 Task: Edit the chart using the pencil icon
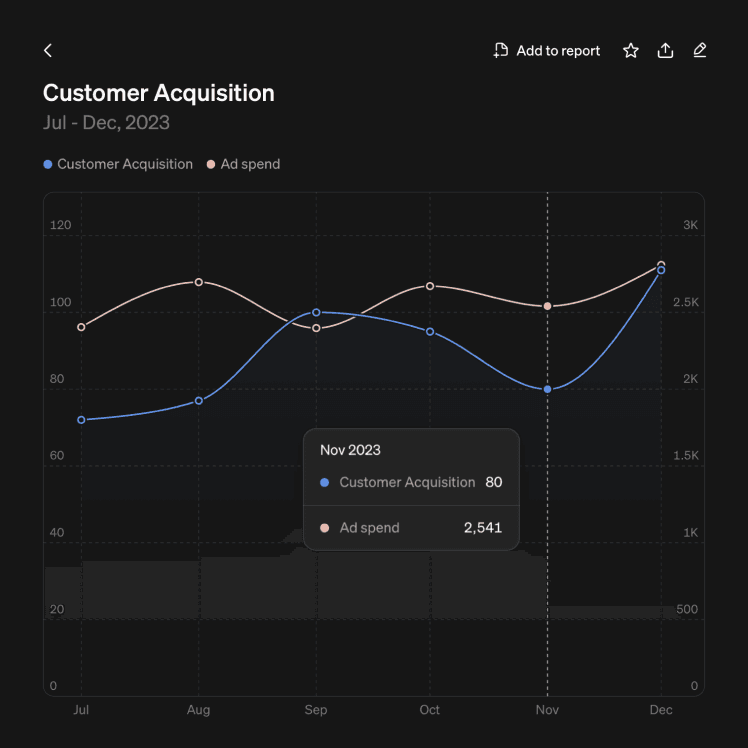[700, 50]
